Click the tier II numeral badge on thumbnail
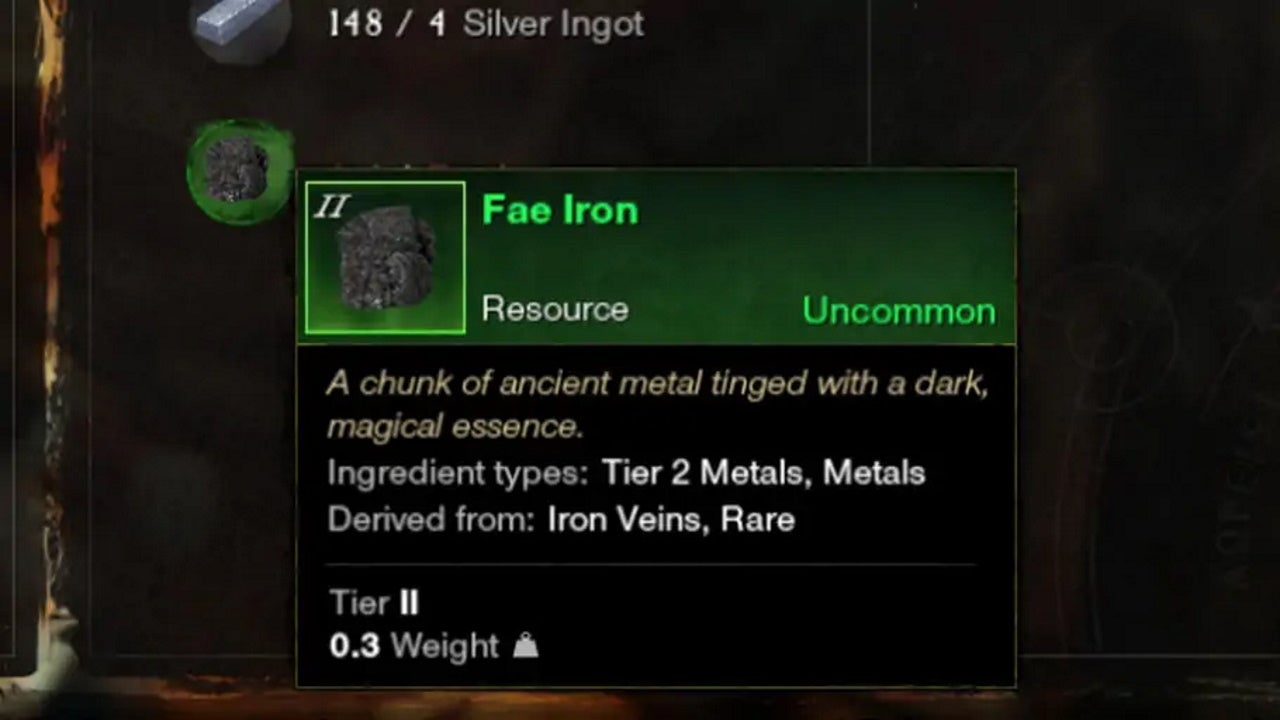Viewport: 1280px width, 720px height. point(331,207)
